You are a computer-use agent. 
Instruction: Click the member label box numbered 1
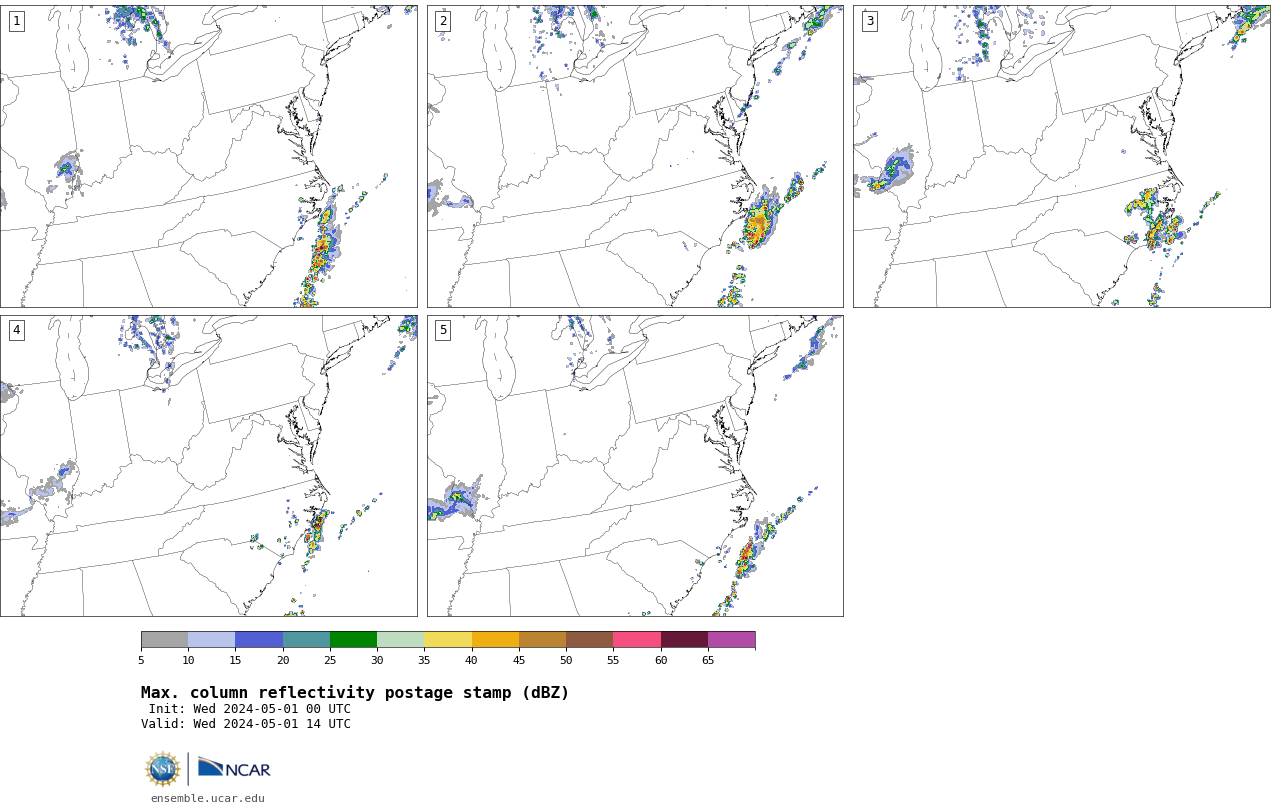tap(16, 21)
